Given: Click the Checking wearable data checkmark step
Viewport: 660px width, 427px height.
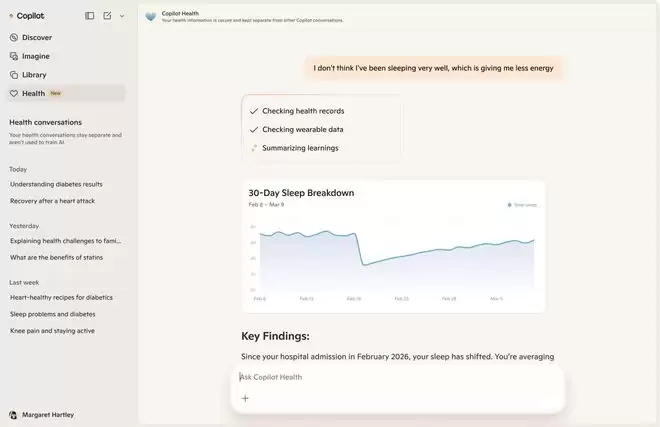Looking at the screenshot, I should click(254, 129).
